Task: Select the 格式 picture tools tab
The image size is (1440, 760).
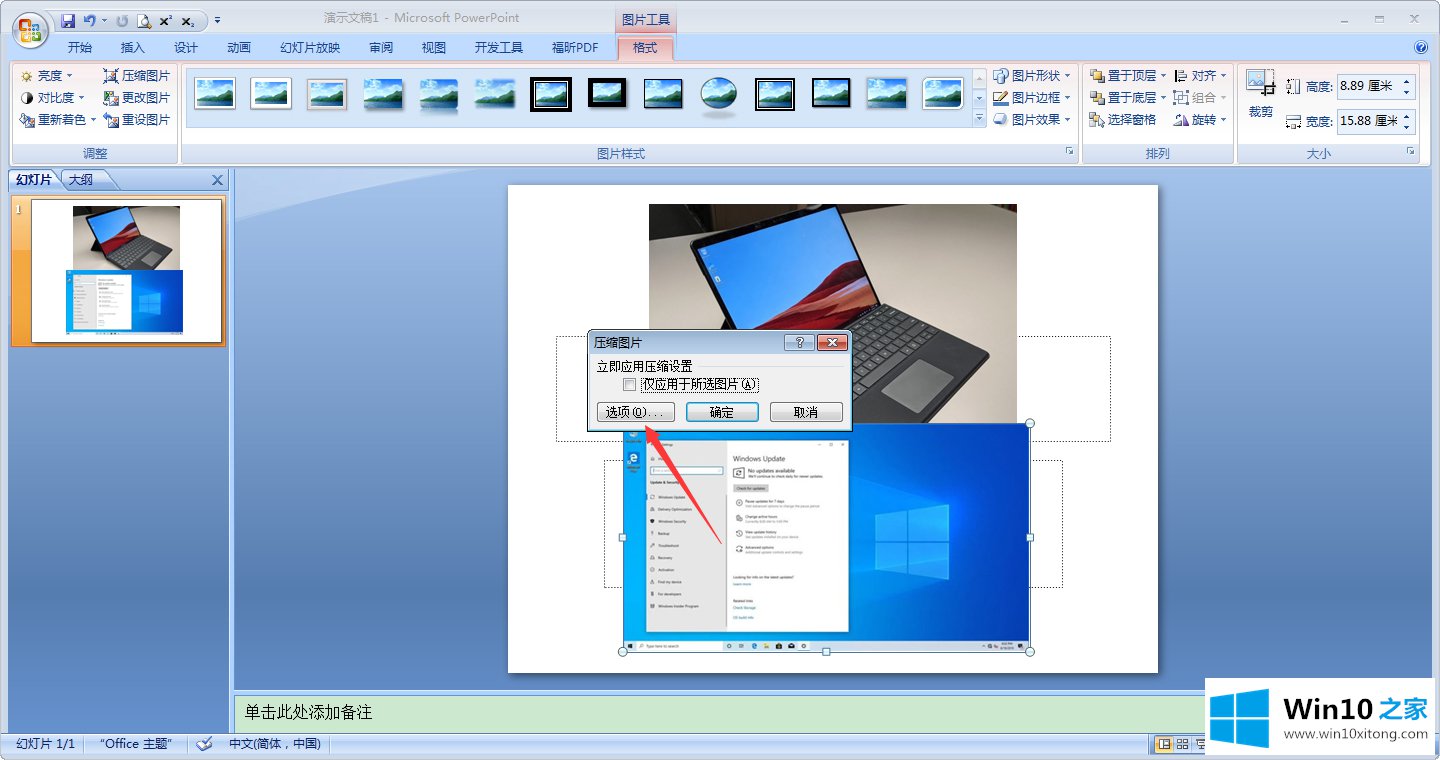Action: click(x=645, y=48)
